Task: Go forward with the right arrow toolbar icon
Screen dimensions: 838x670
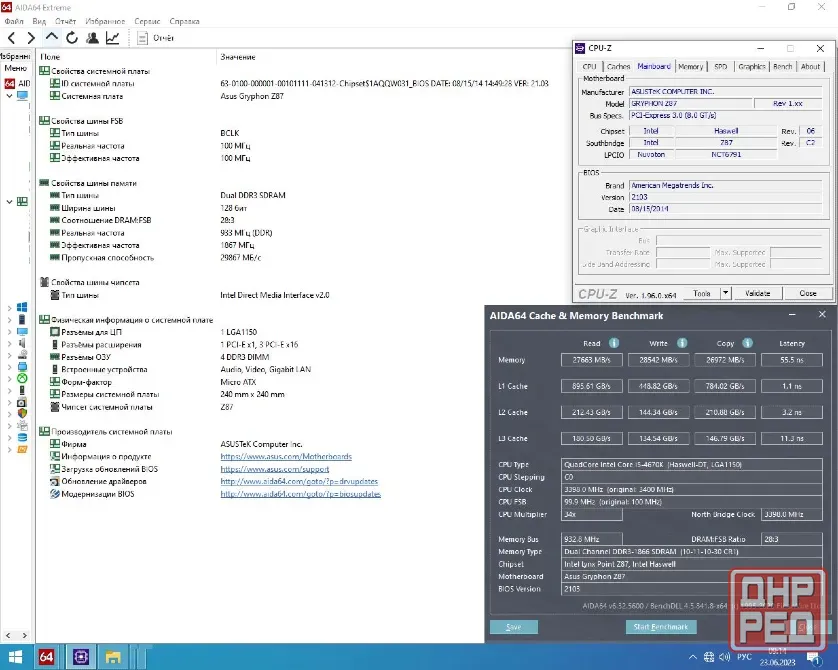Action: click(31, 38)
